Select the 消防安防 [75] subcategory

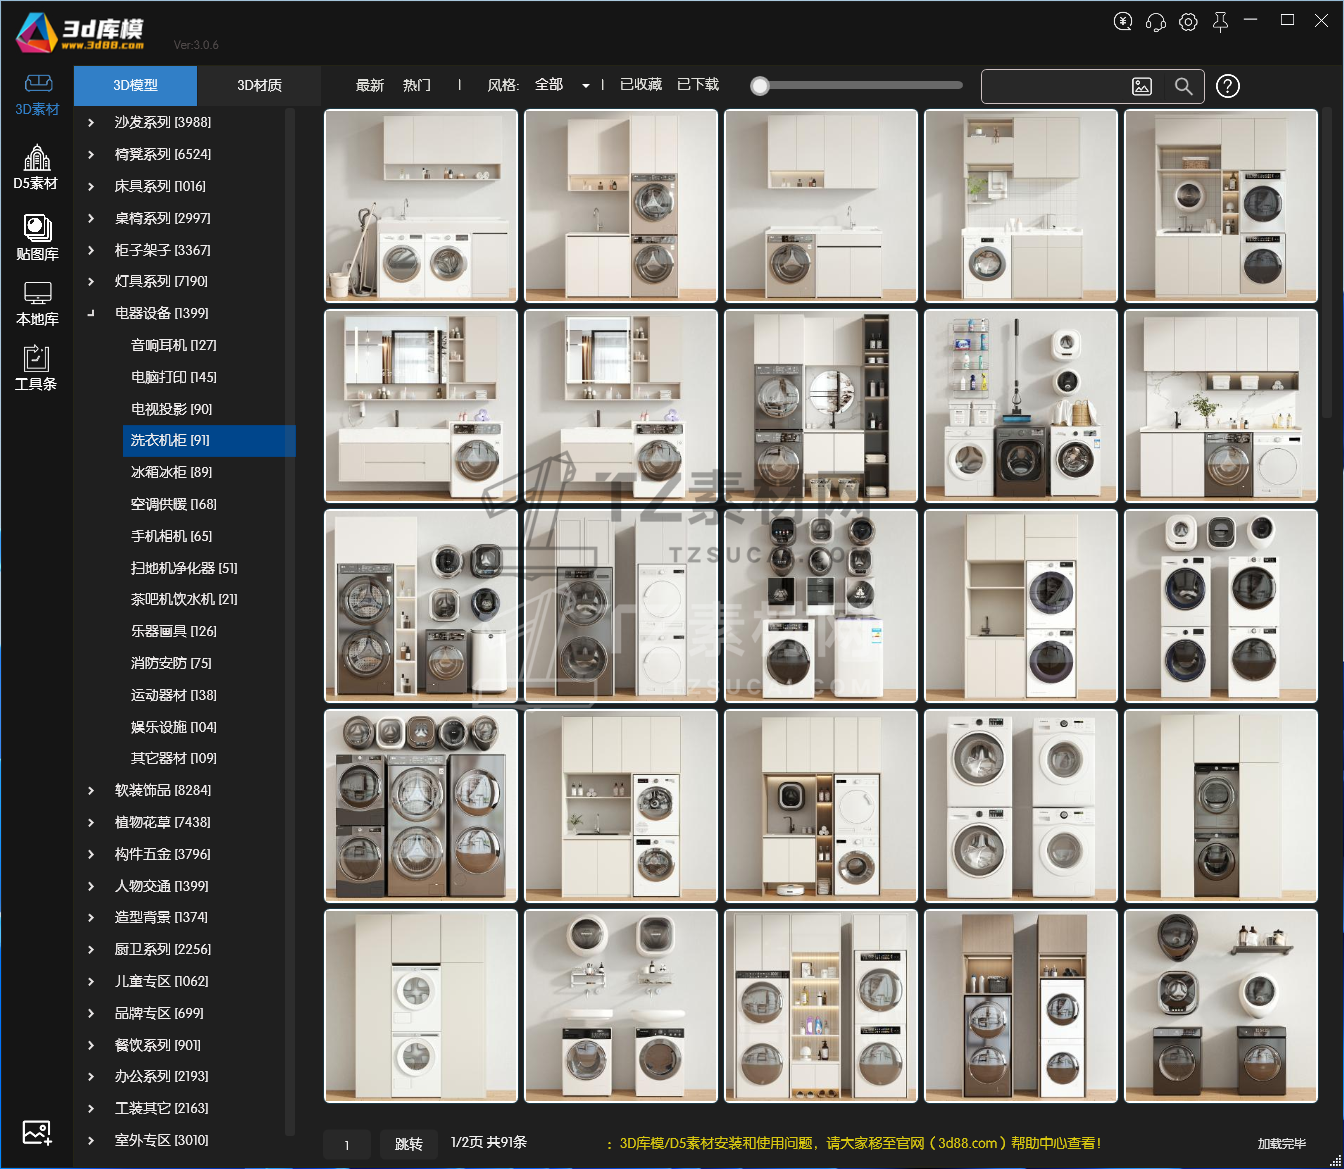click(172, 663)
